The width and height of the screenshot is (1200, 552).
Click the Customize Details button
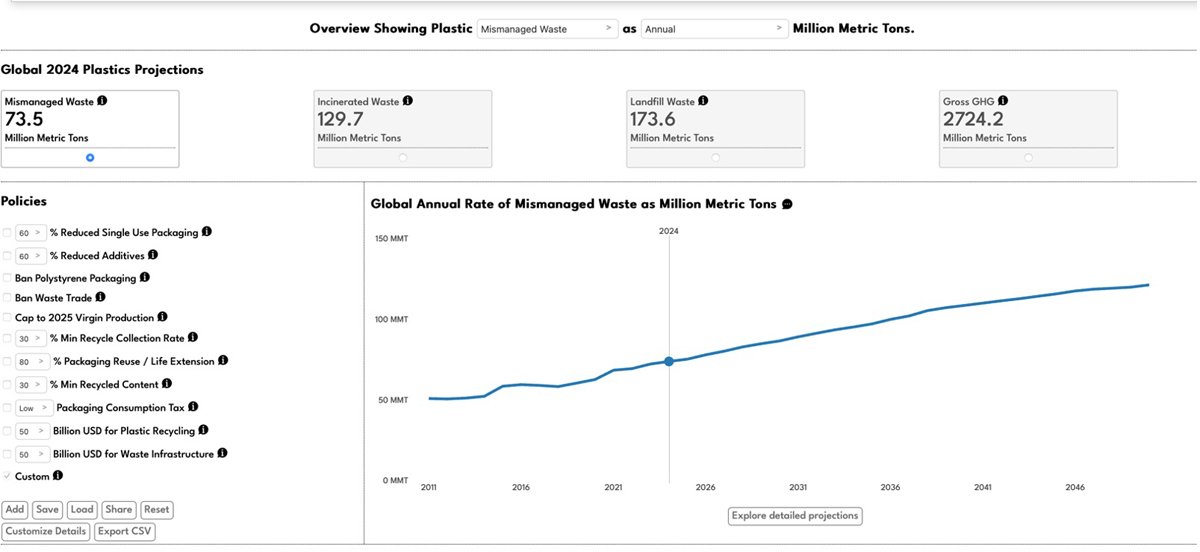(46, 532)
